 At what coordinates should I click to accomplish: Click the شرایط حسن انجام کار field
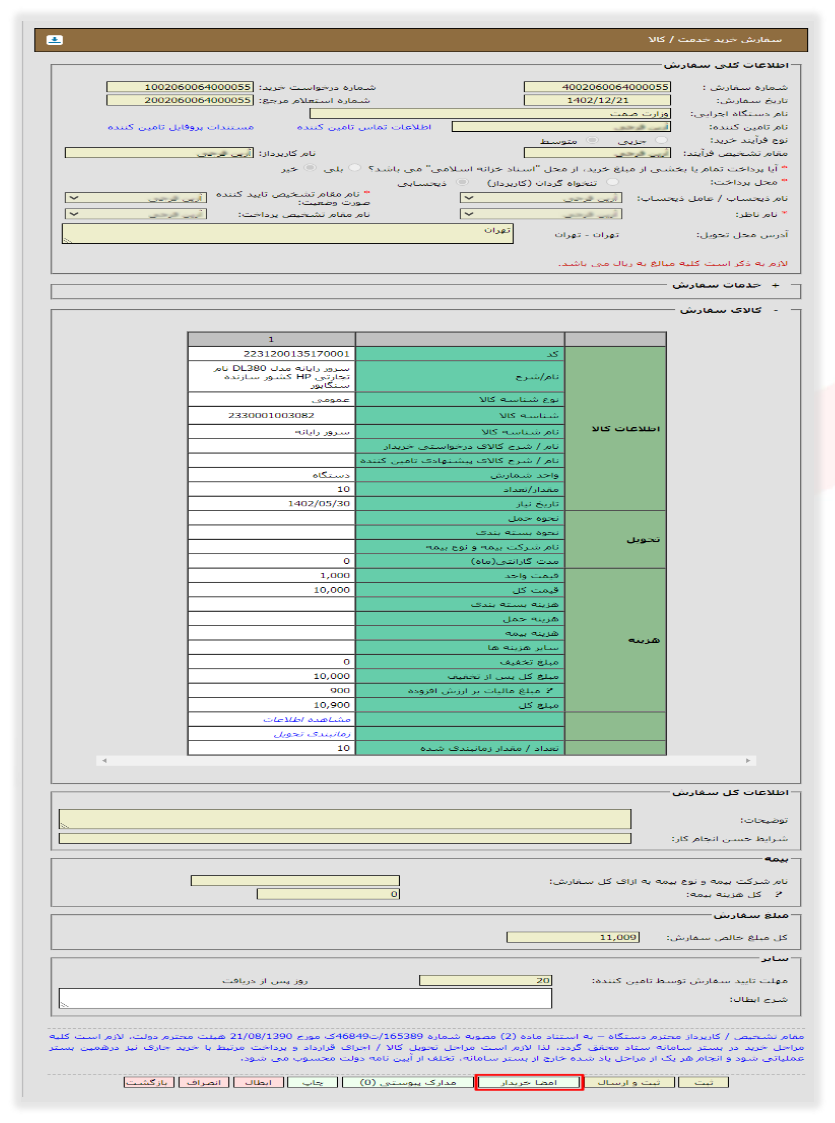point(345,838)
